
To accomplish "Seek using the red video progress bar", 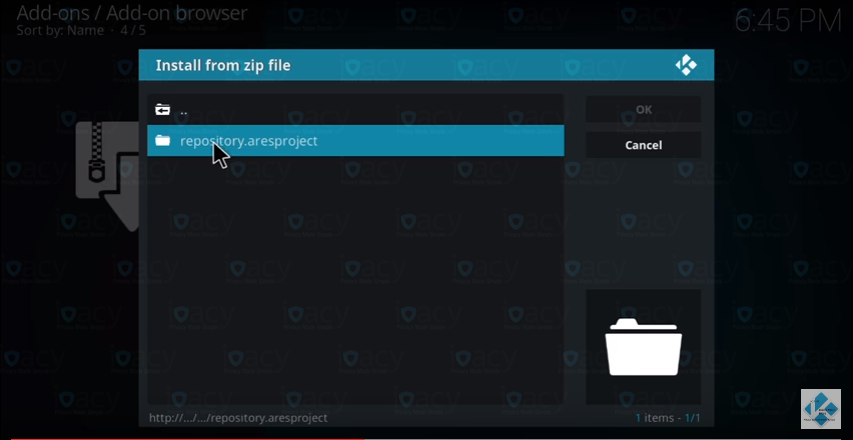I will 188,438.
